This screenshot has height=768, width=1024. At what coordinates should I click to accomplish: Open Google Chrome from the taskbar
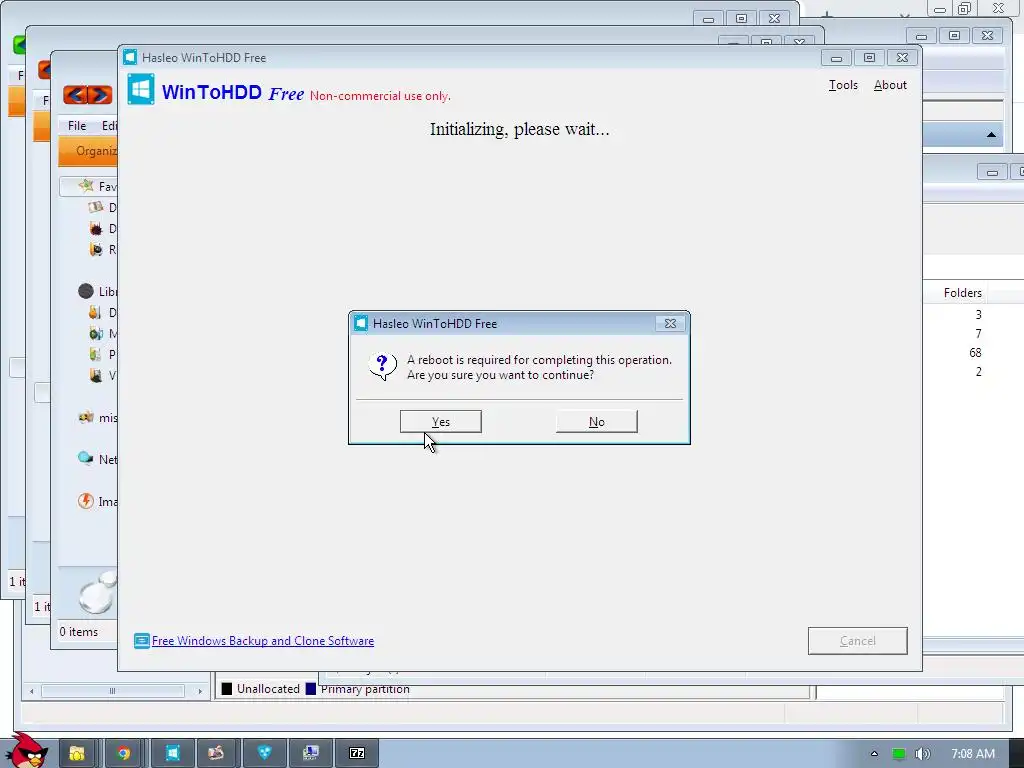tap(123, 753)
